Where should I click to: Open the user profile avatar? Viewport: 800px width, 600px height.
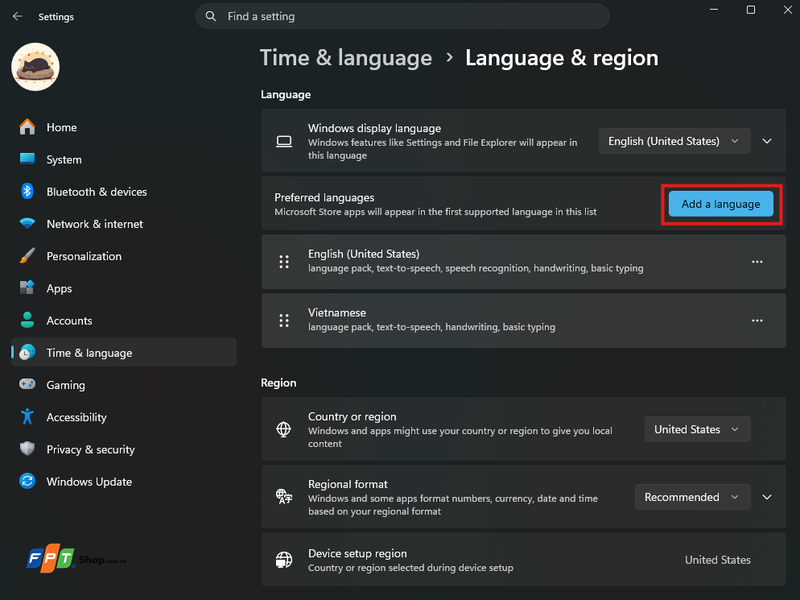[35, 67]
